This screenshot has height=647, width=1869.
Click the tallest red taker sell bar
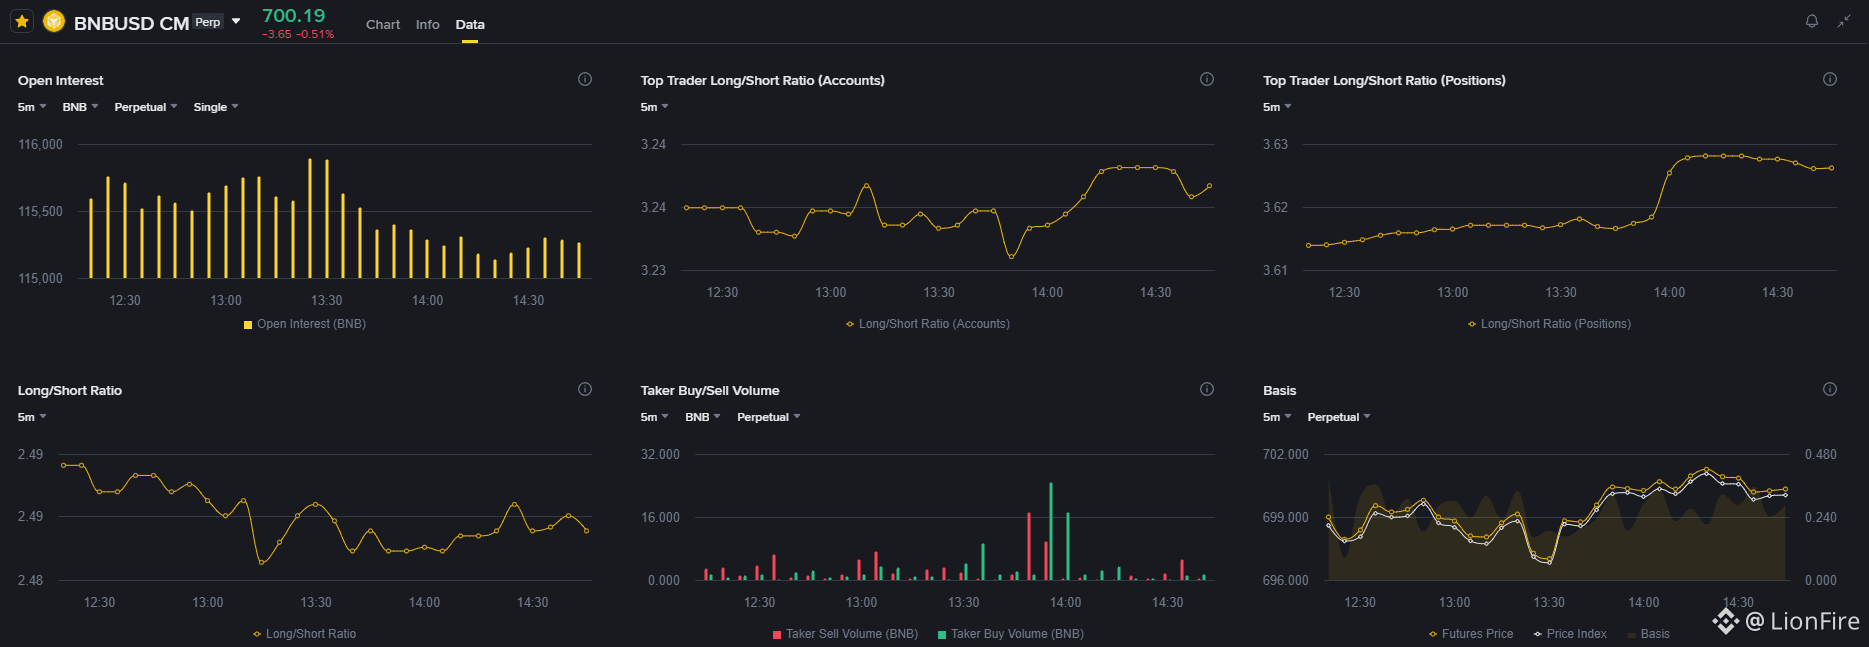(1029, 546)
